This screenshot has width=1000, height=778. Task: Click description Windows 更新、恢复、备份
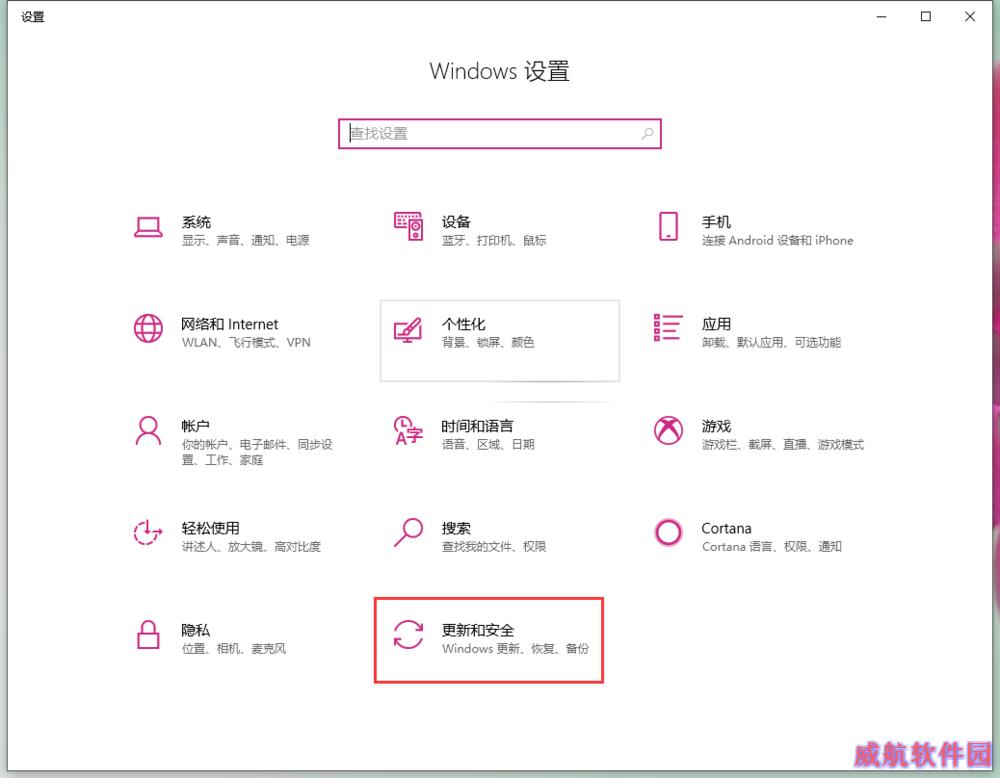point(515,649)
